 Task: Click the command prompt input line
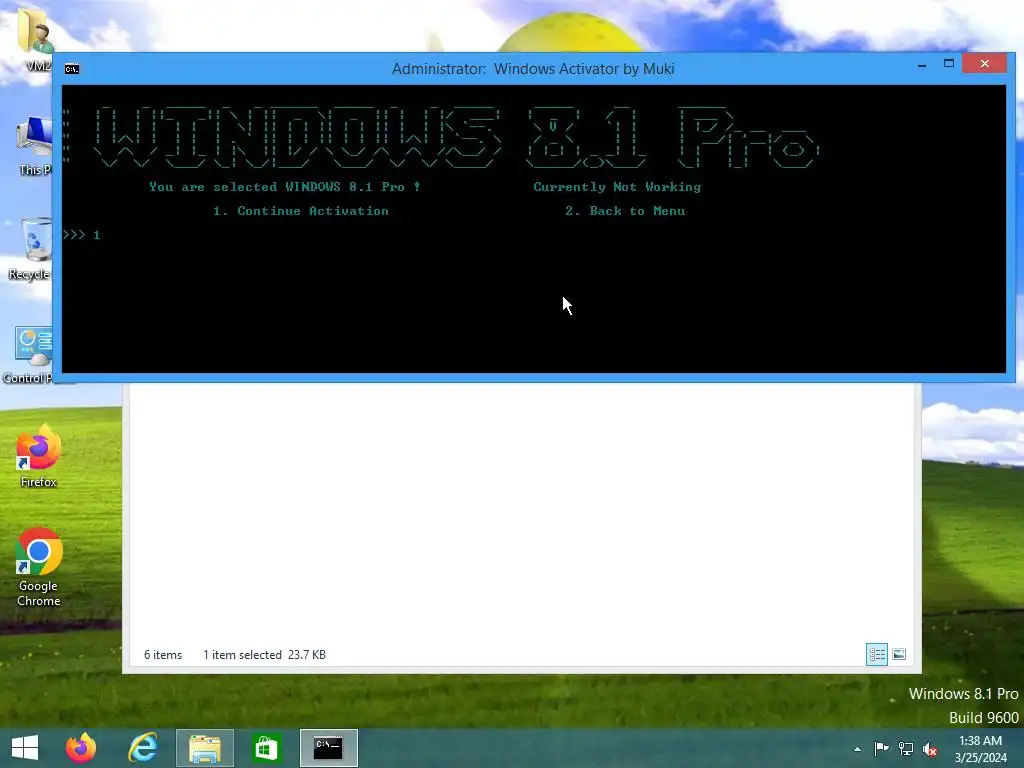point(534,235)
